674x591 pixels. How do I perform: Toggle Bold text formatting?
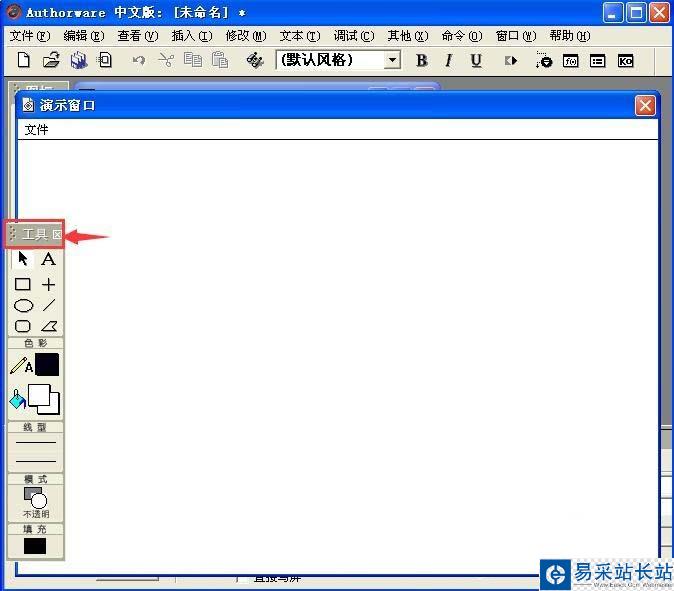point(422,61)
